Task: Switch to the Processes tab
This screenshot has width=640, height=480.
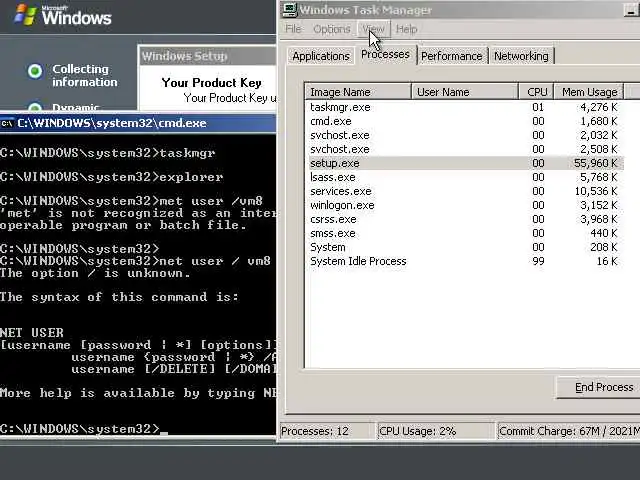Action: tap(385, 54)
